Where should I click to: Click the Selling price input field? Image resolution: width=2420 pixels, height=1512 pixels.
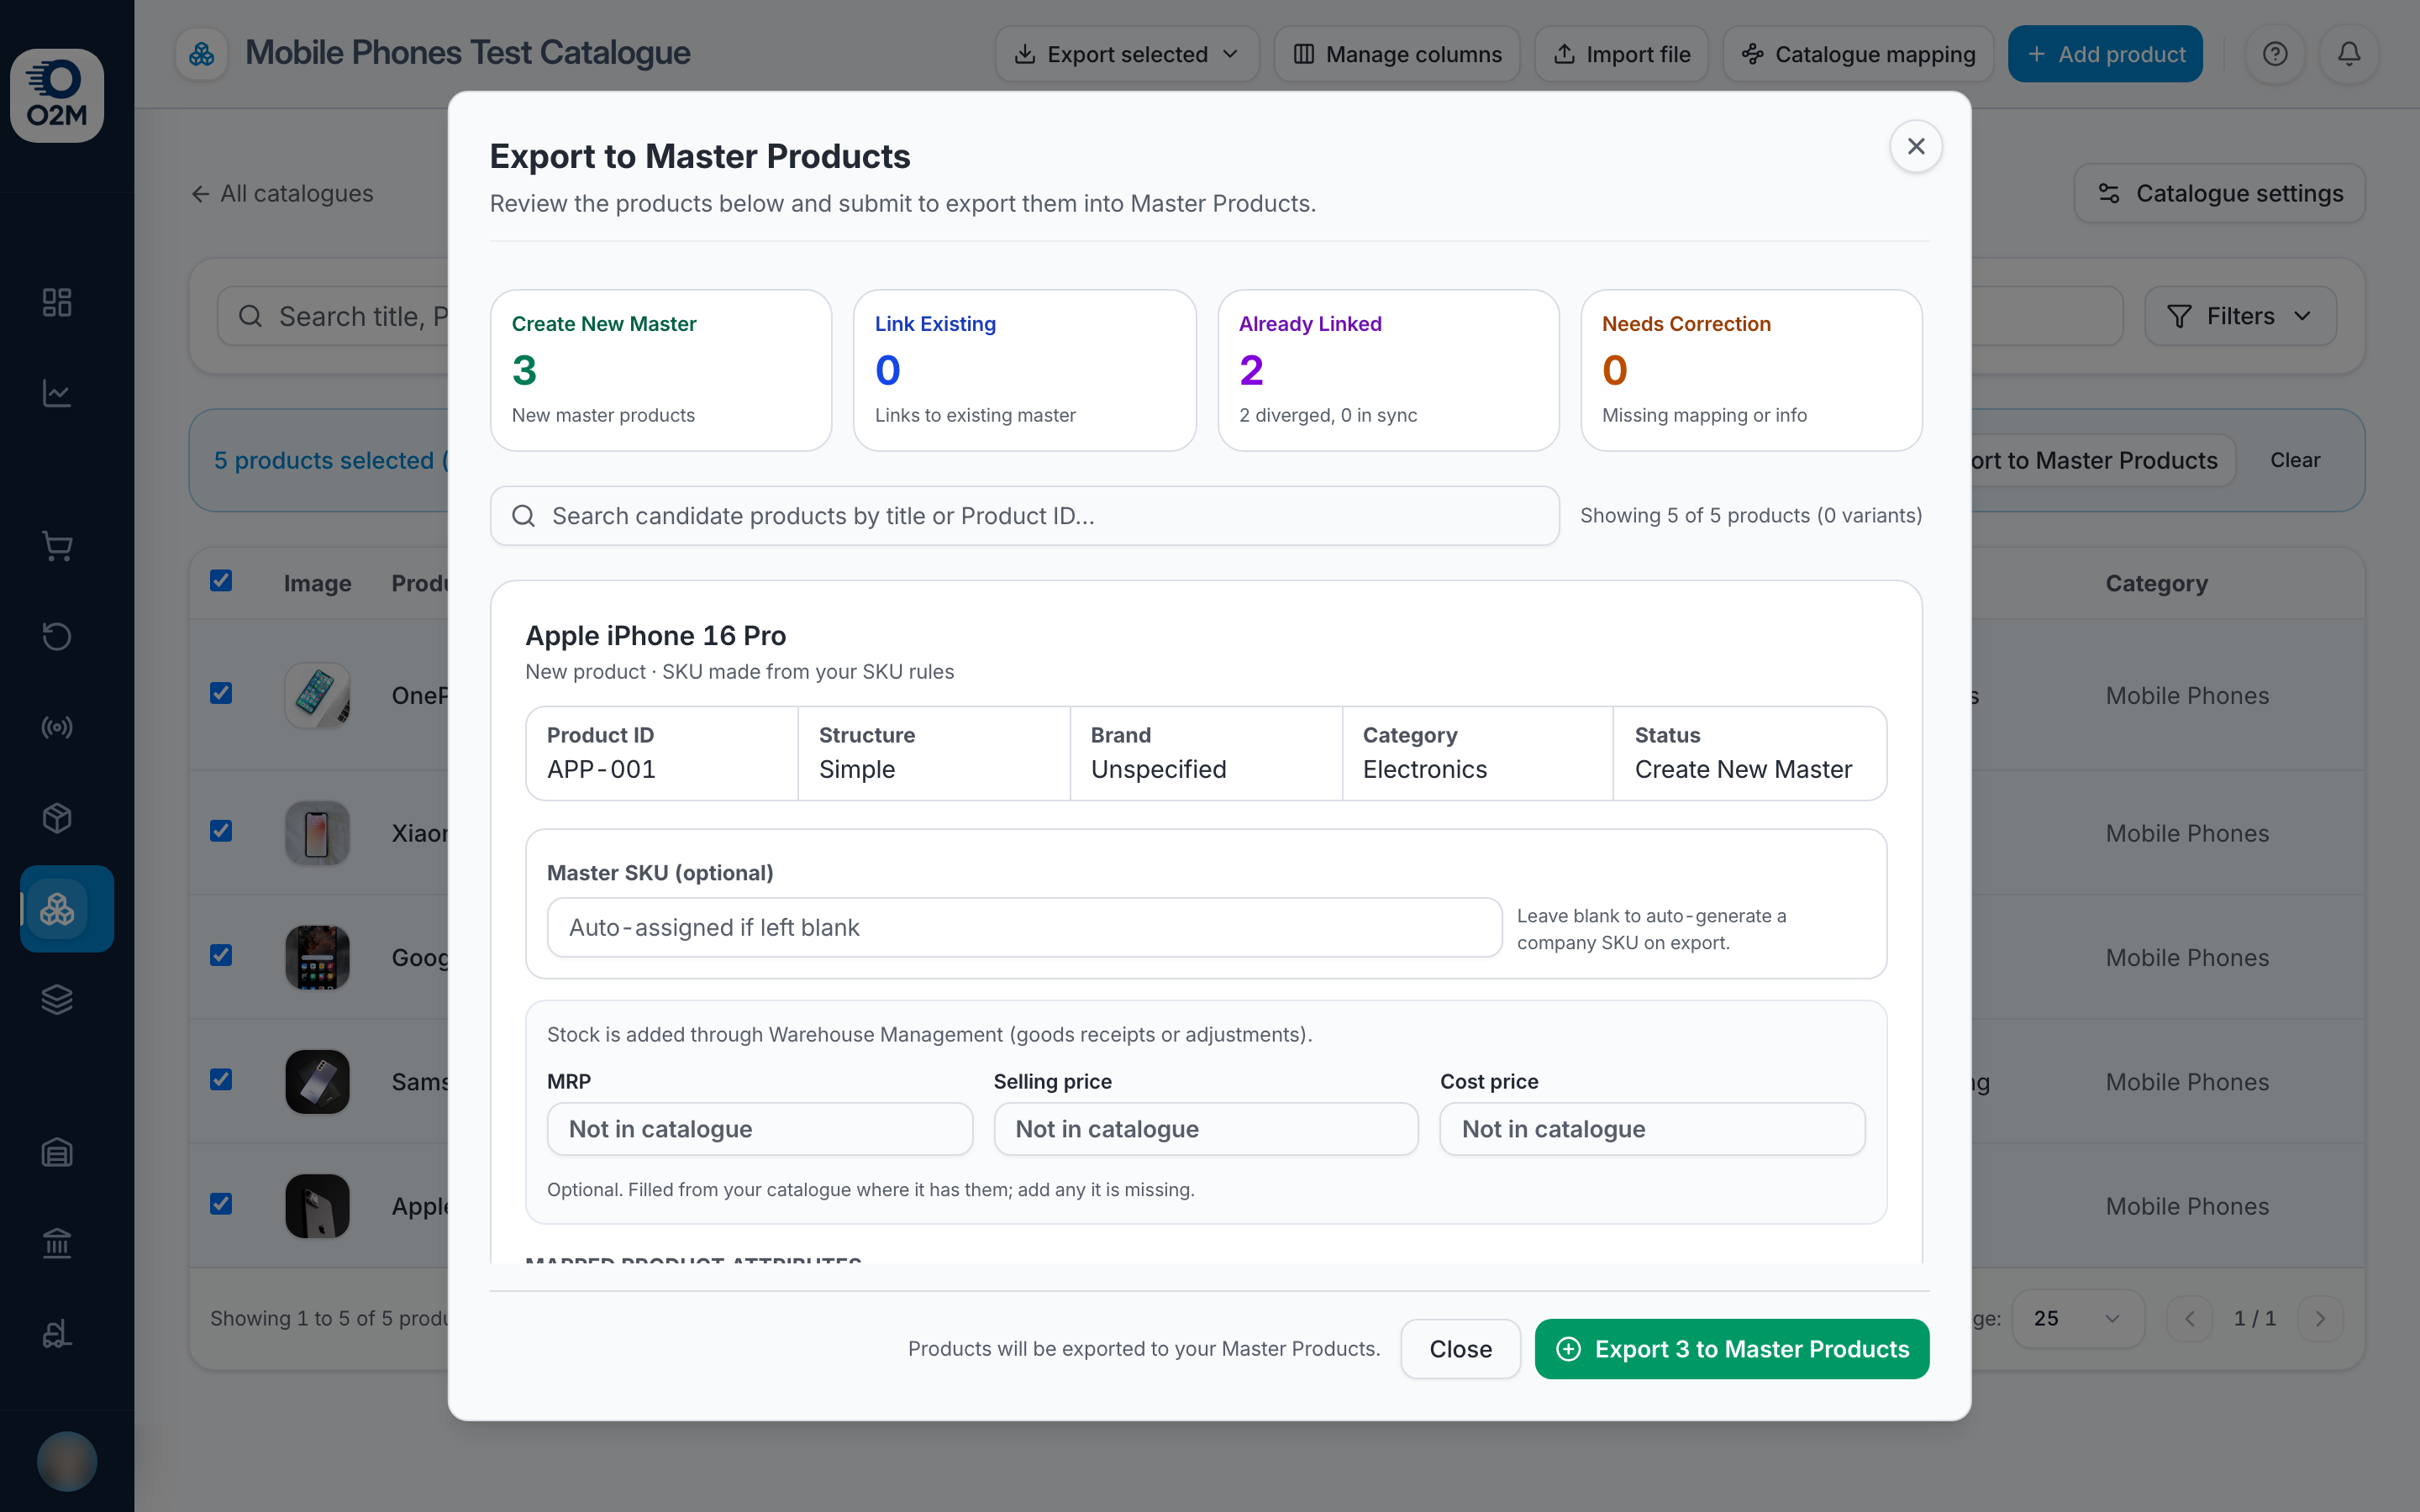click(1206, 1129)
